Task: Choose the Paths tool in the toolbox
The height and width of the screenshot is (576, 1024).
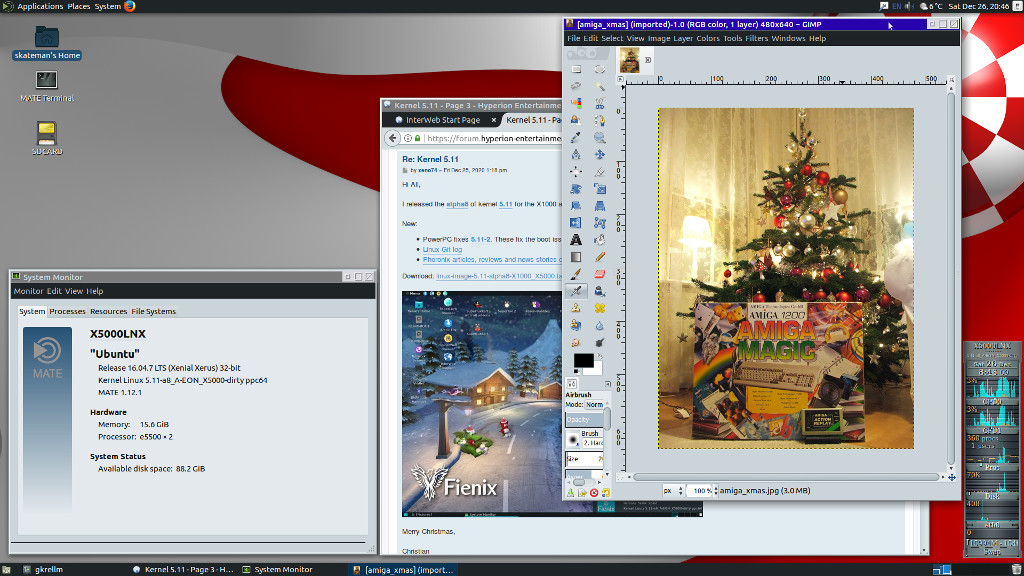Action: tap(600, 120)
